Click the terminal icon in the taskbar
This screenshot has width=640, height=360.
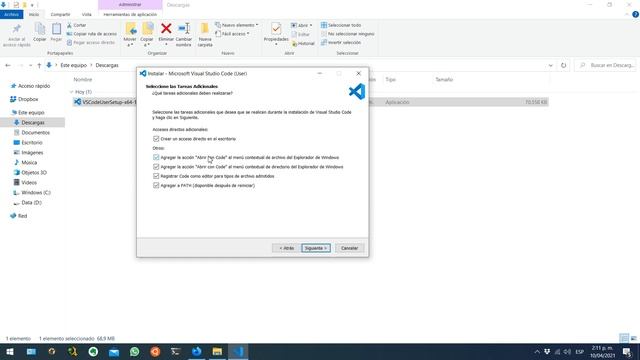[176, 351]
